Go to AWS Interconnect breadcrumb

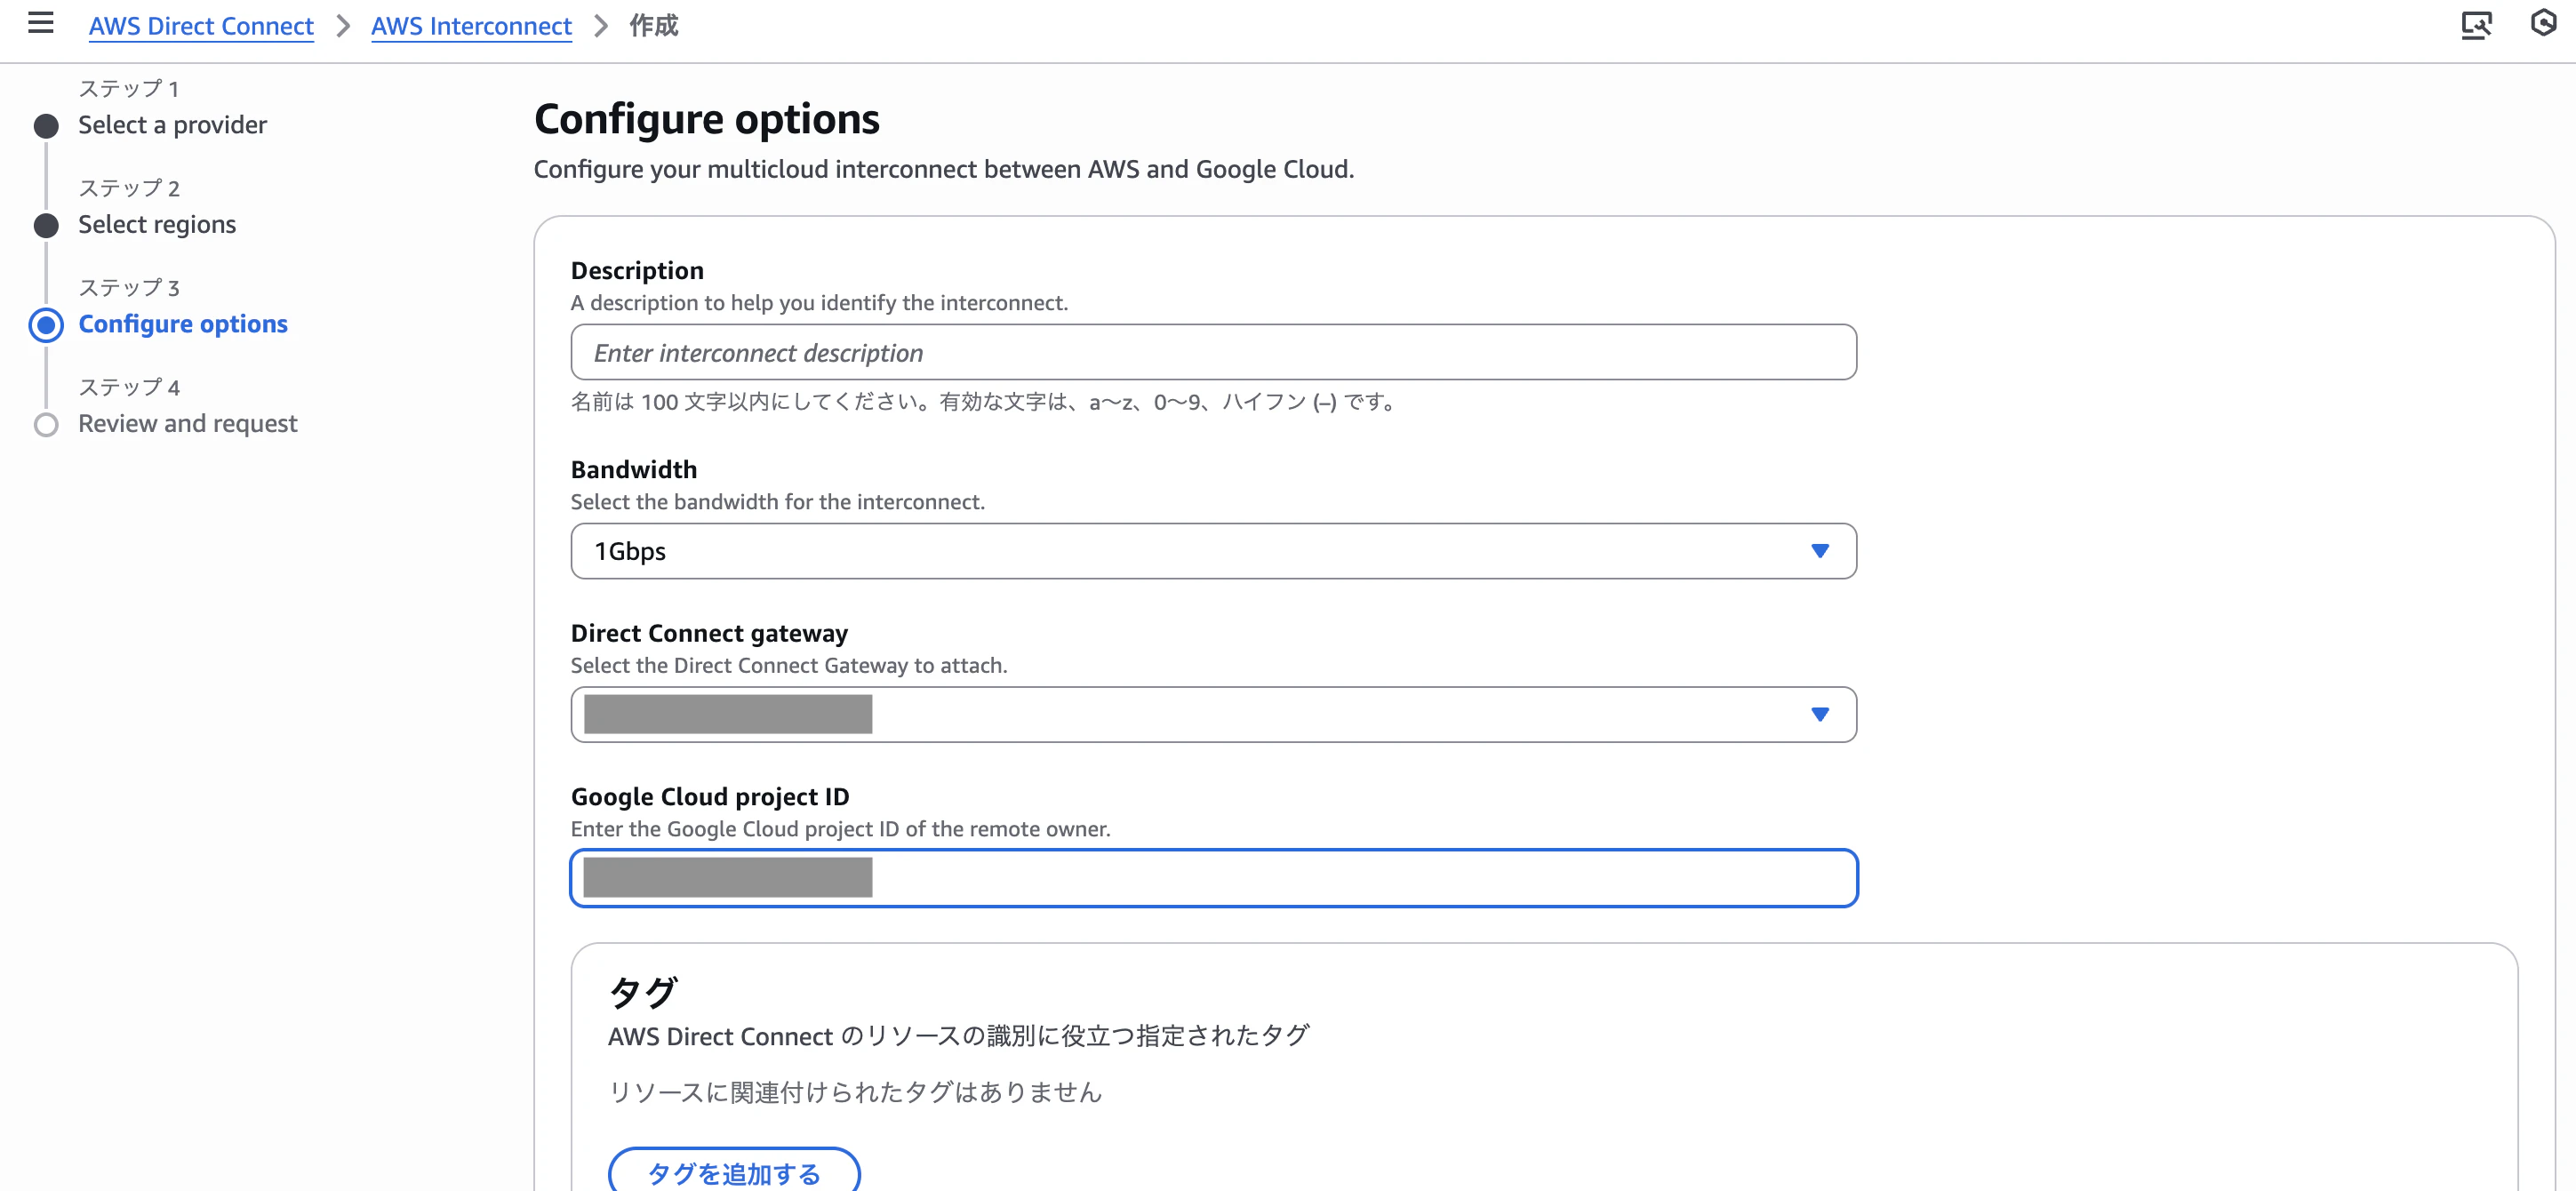point(471,26)
